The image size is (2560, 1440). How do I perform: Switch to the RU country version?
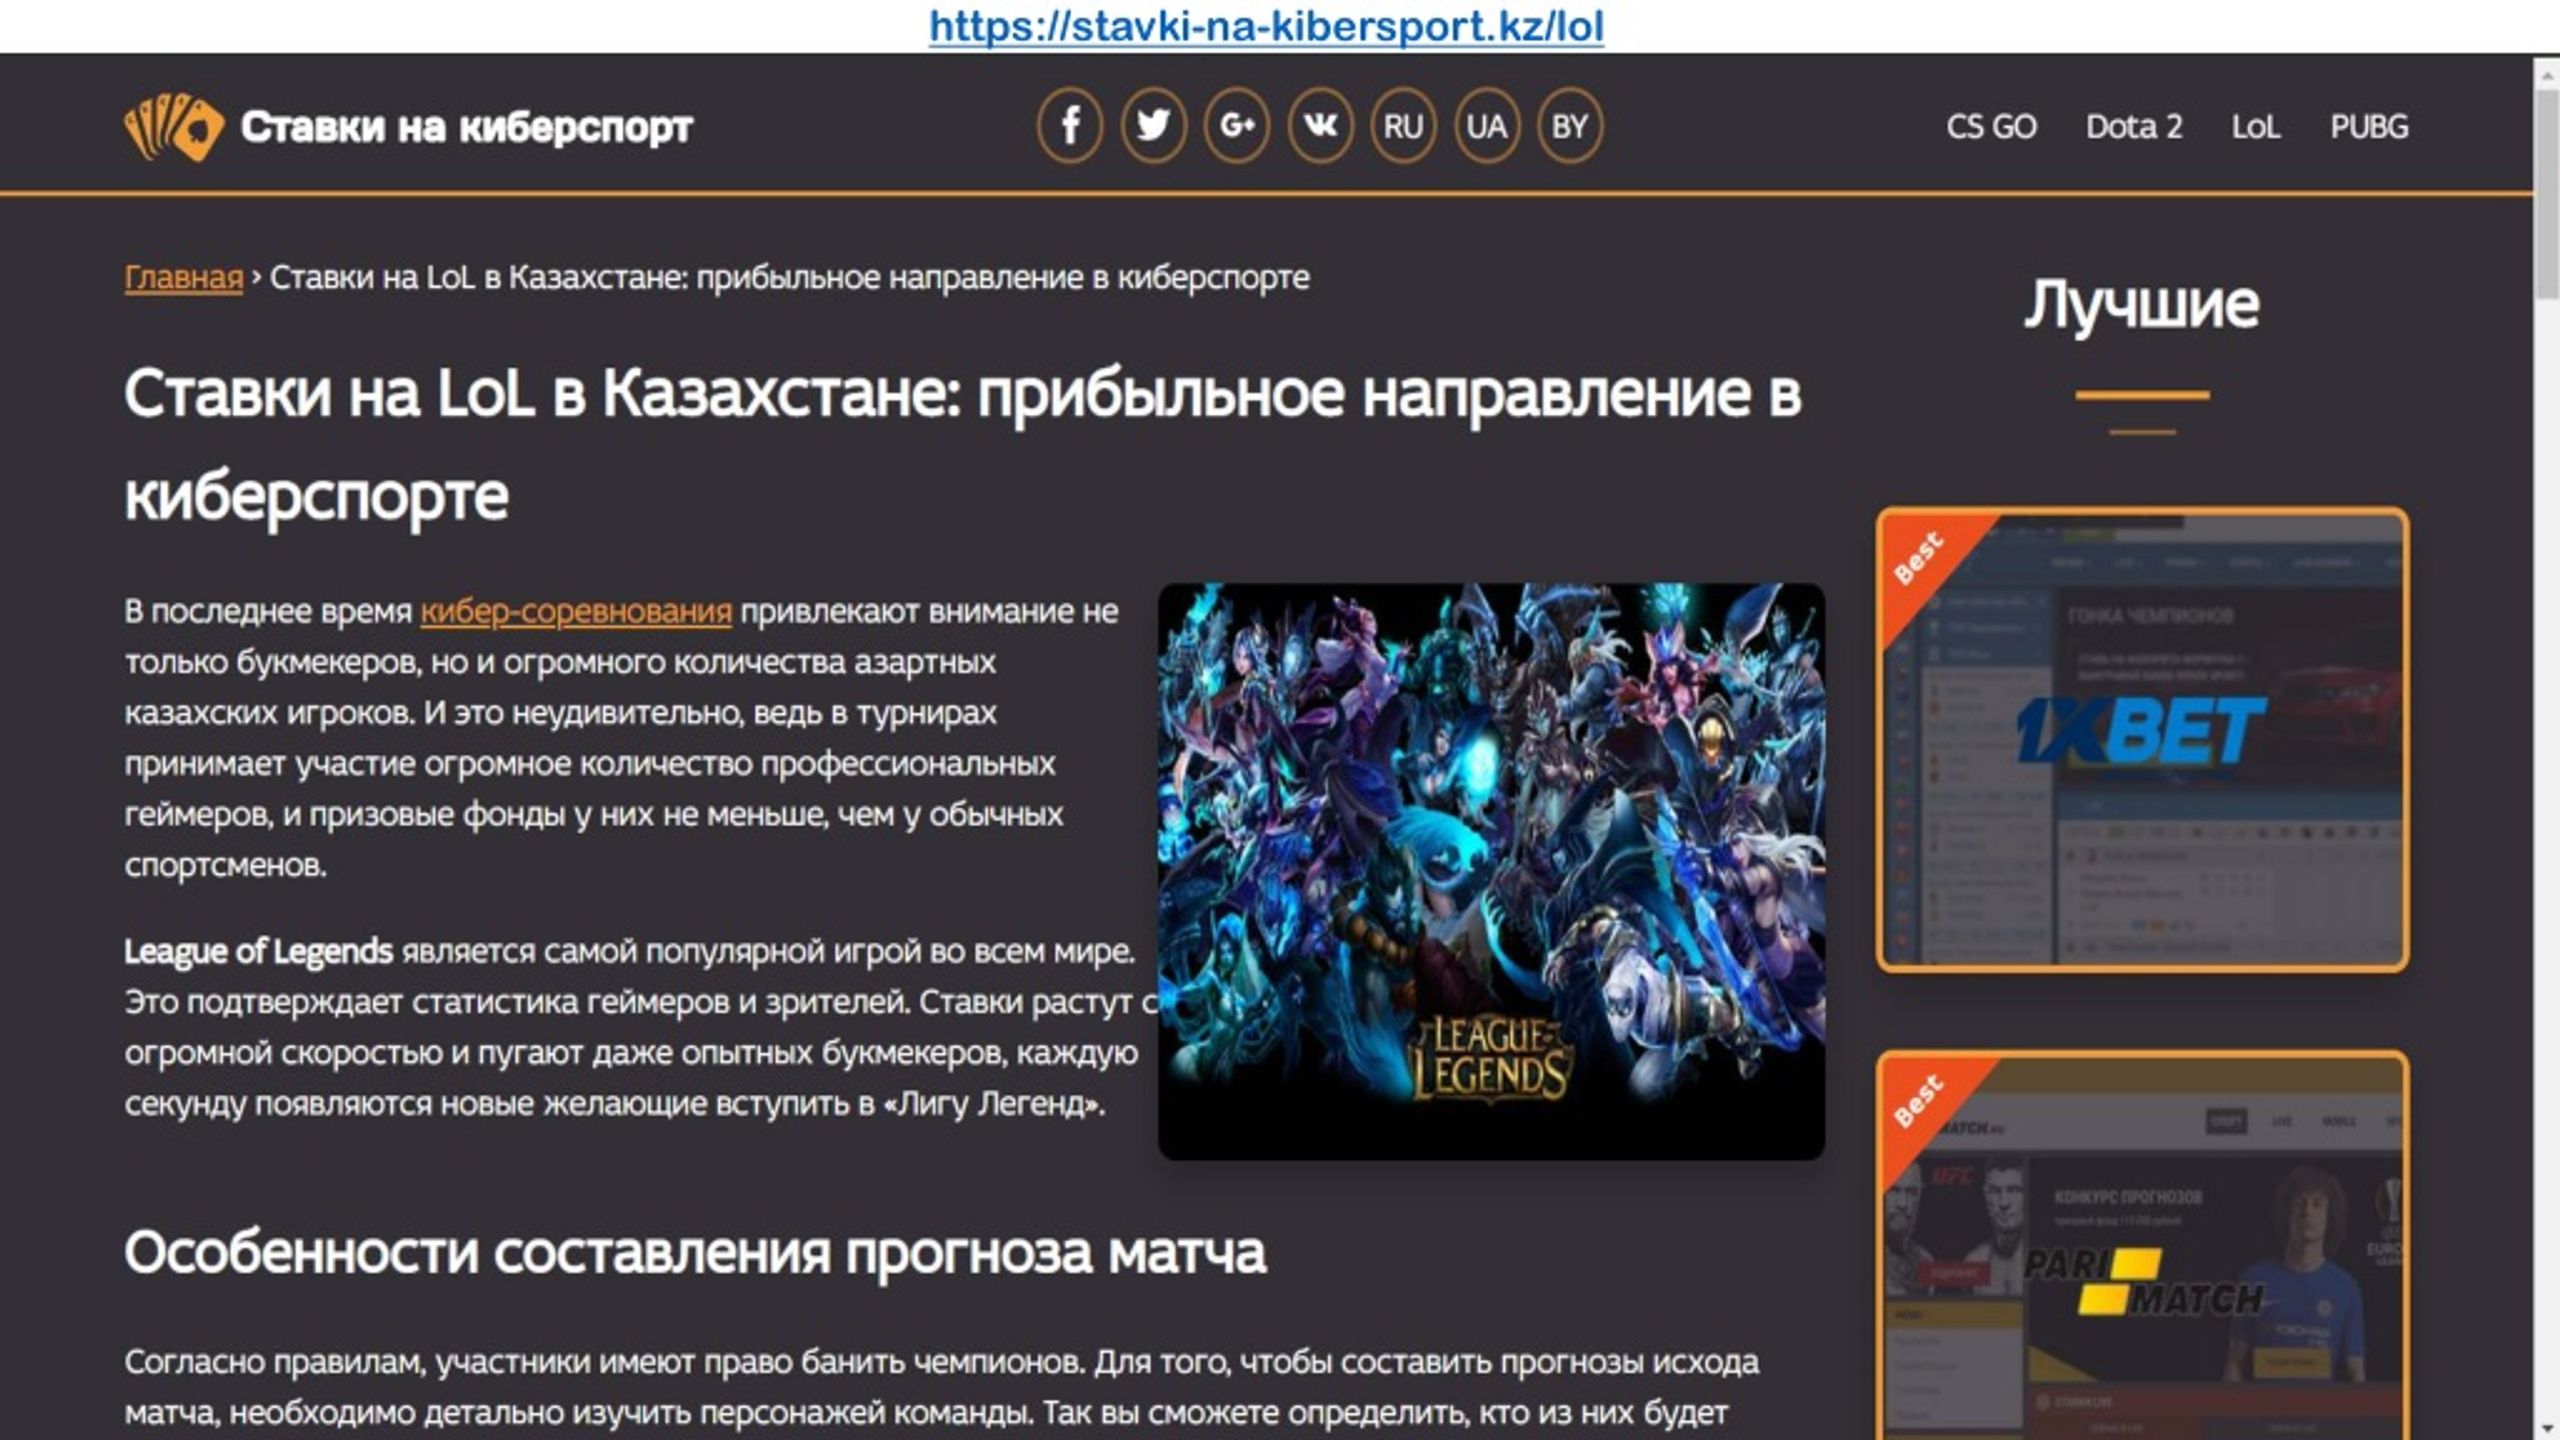(1403, 126)
